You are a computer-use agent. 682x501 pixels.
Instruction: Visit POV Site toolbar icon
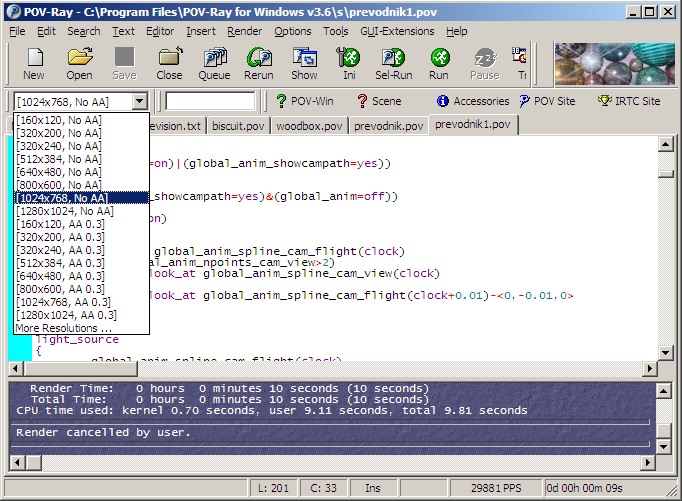click(x=524, y=101)
